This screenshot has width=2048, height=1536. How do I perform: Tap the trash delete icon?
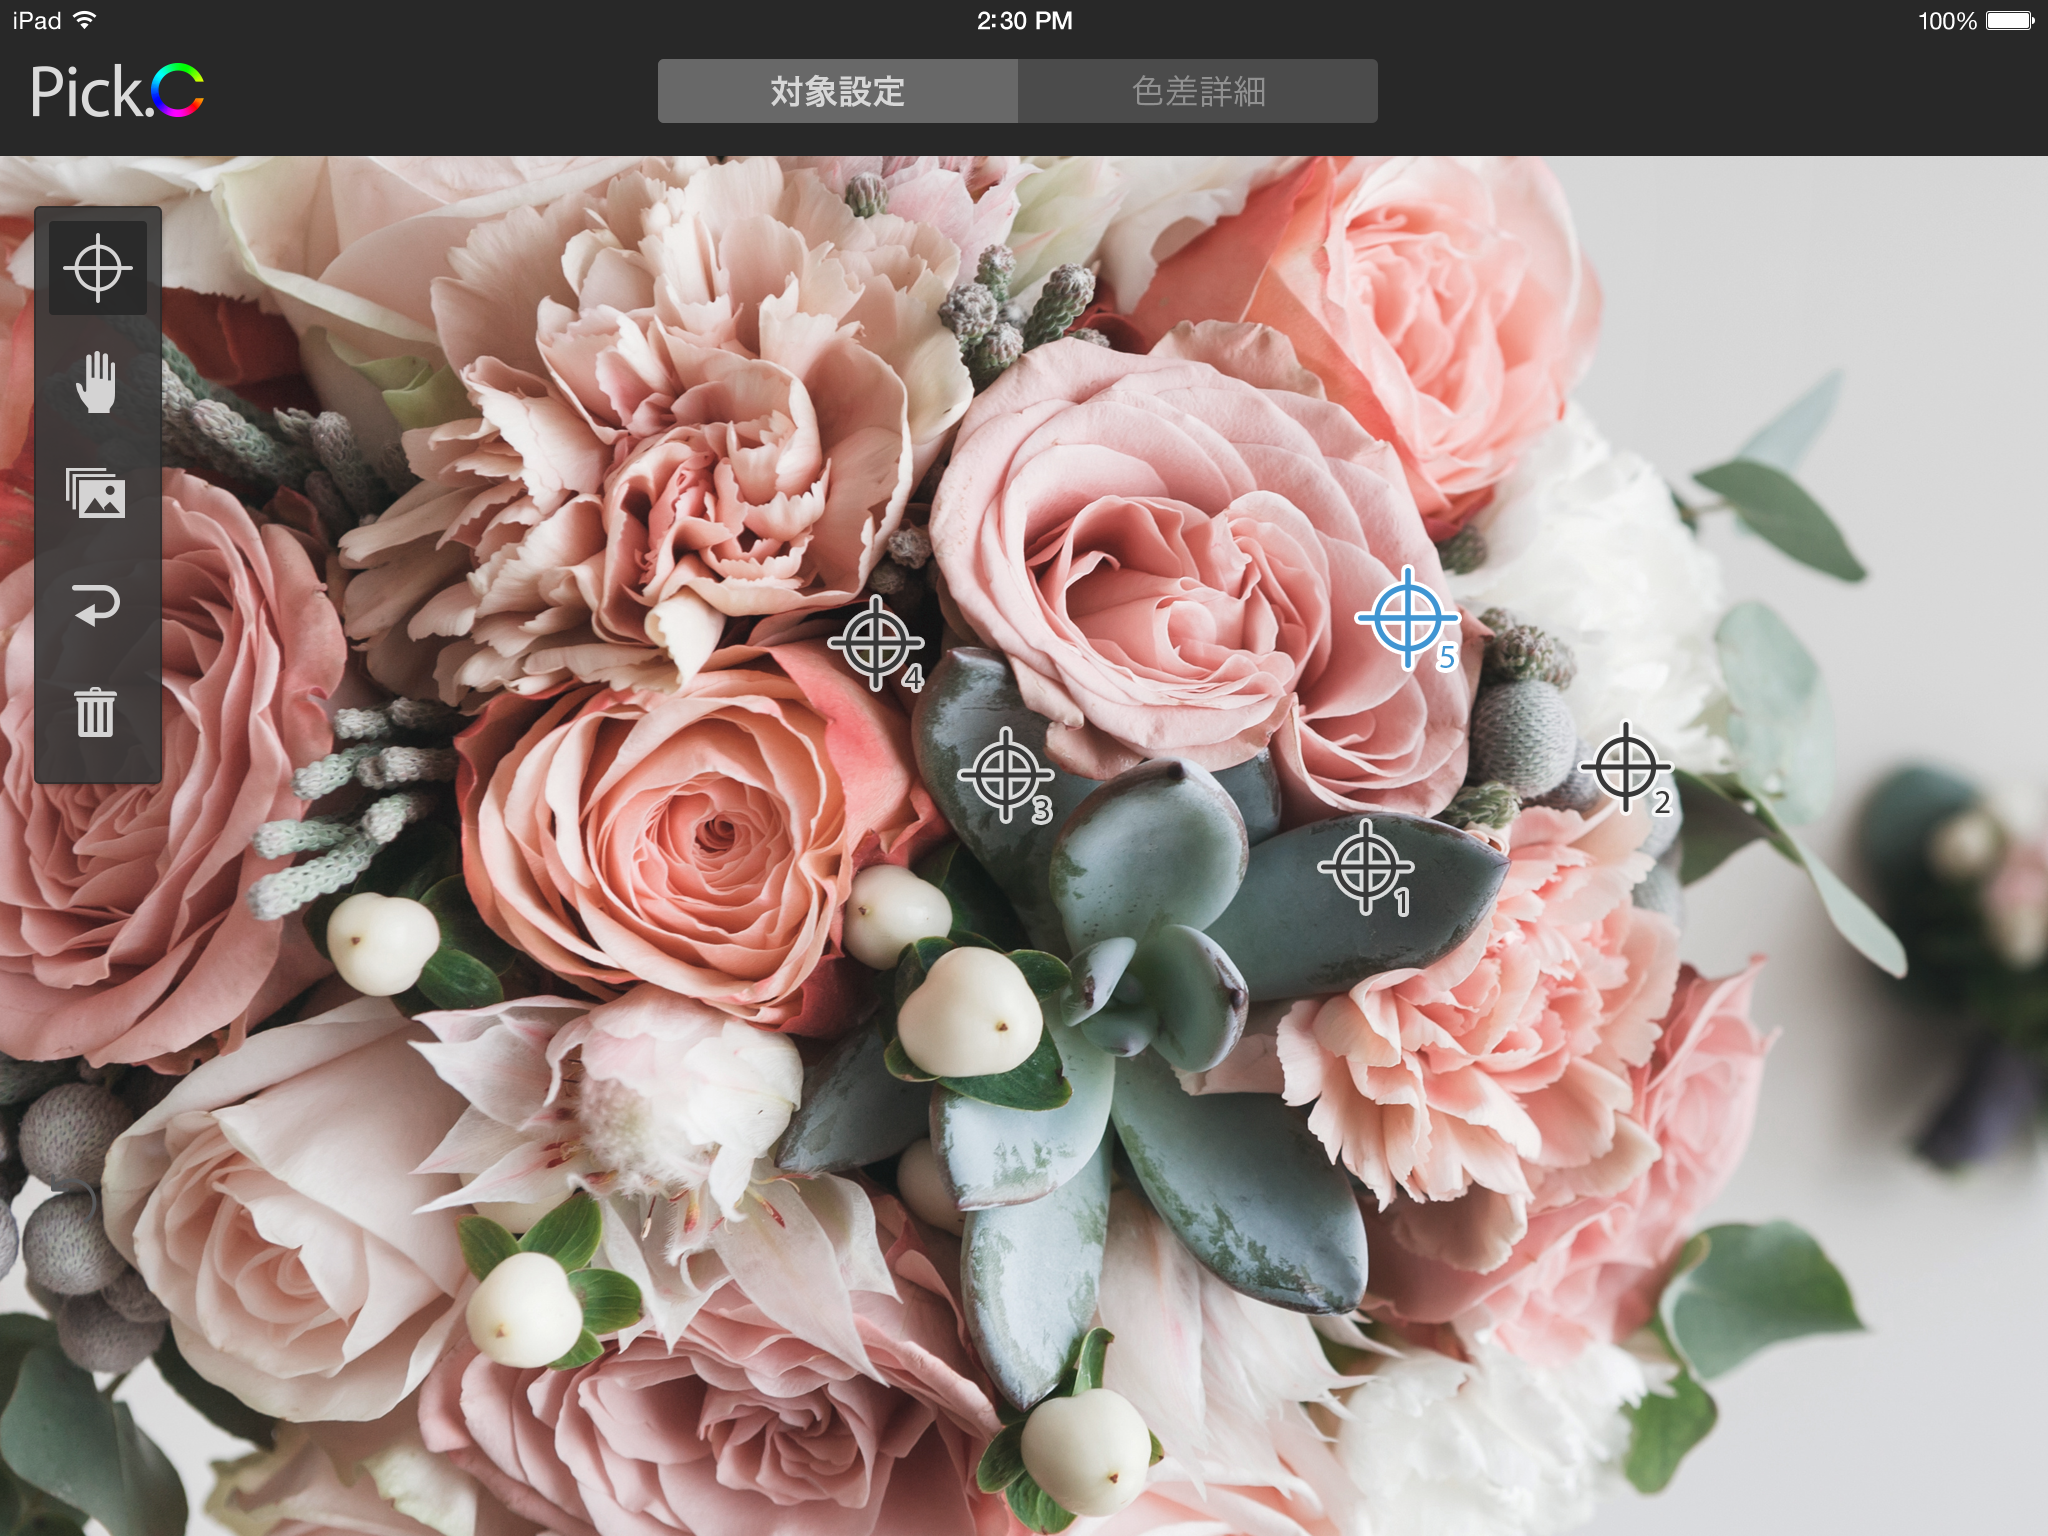97,712
